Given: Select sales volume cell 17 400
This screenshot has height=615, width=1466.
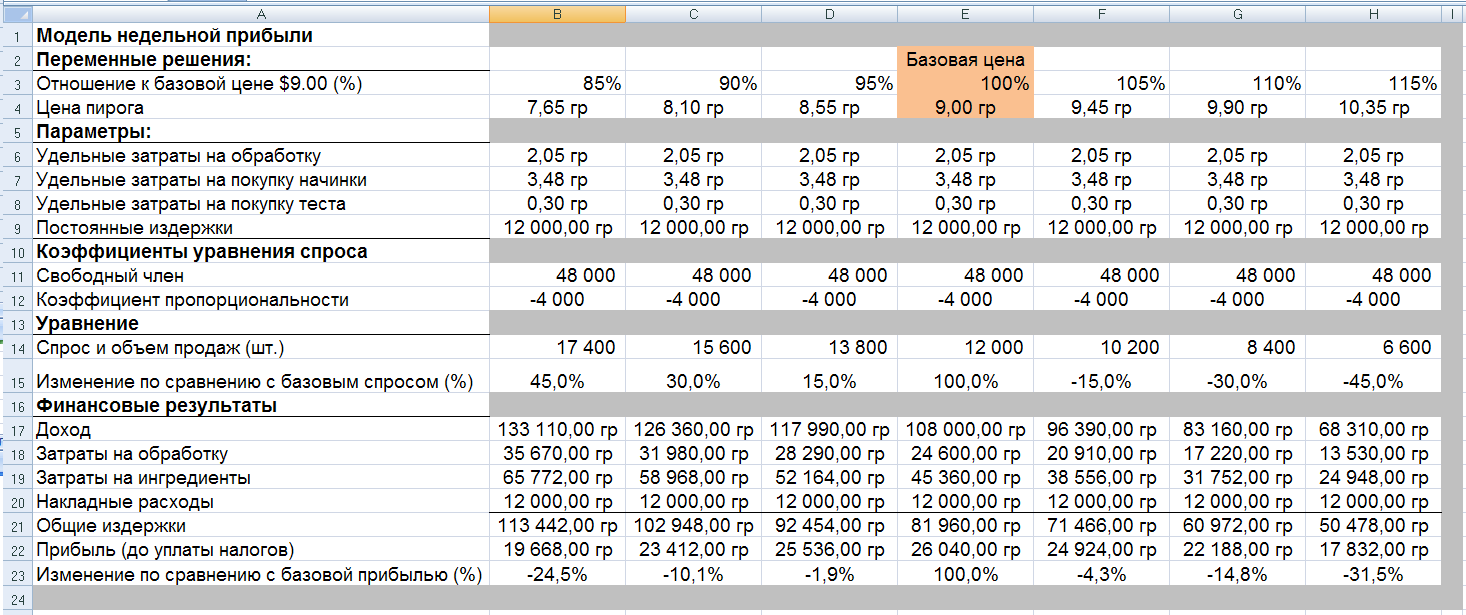Looking at the screenshot, I should 557,347.
